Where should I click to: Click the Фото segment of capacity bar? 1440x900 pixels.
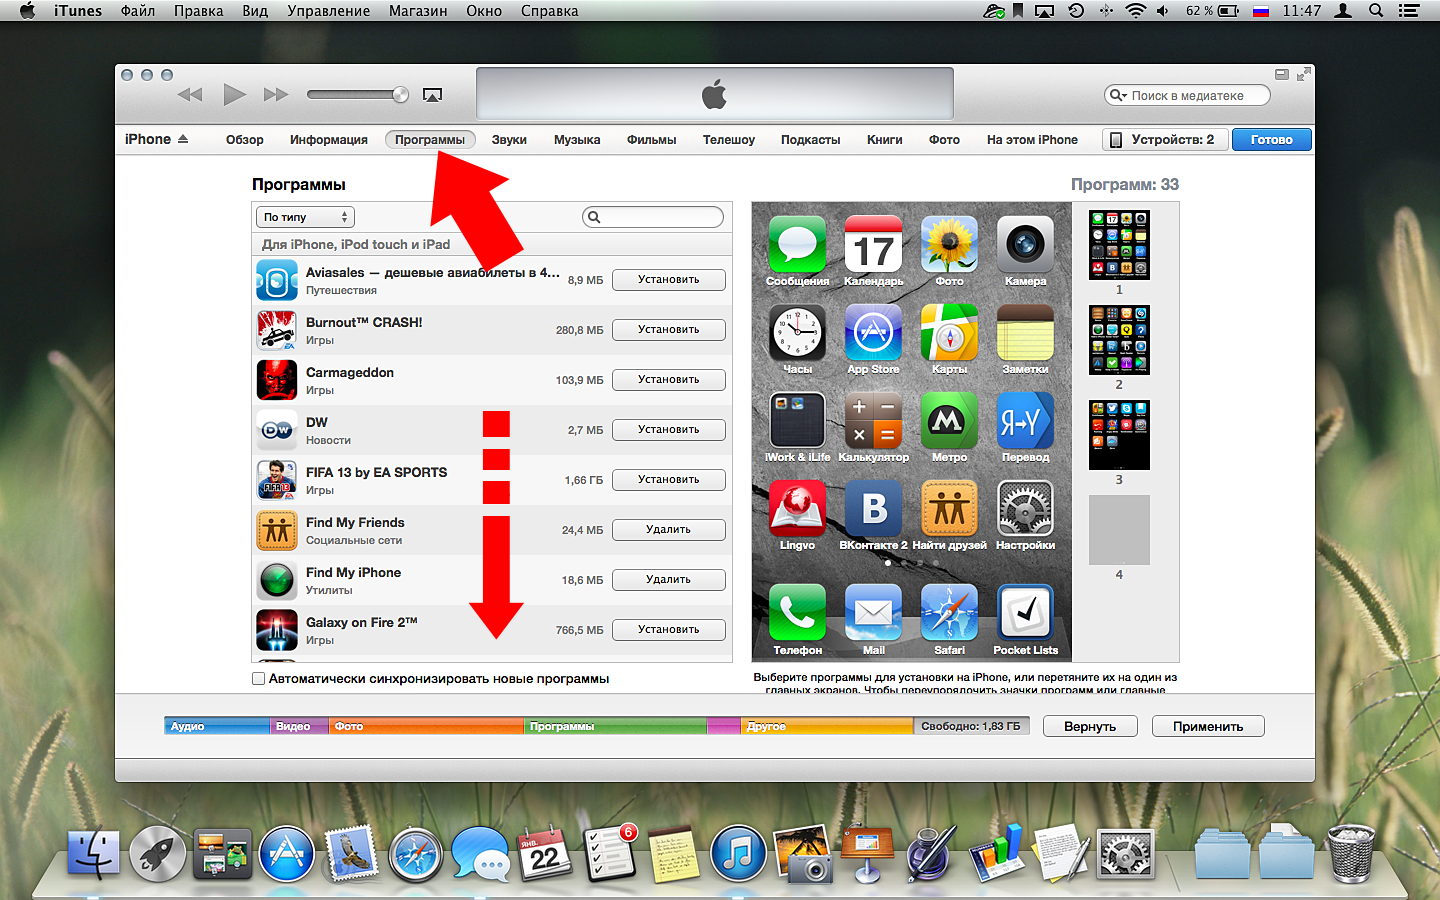click(x=426, y=726)
